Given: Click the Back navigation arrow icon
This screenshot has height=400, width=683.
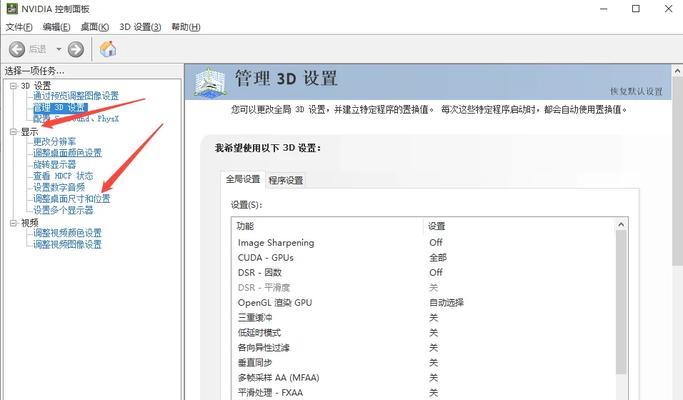Looking at the screenshot, I should tap(17, 49).
